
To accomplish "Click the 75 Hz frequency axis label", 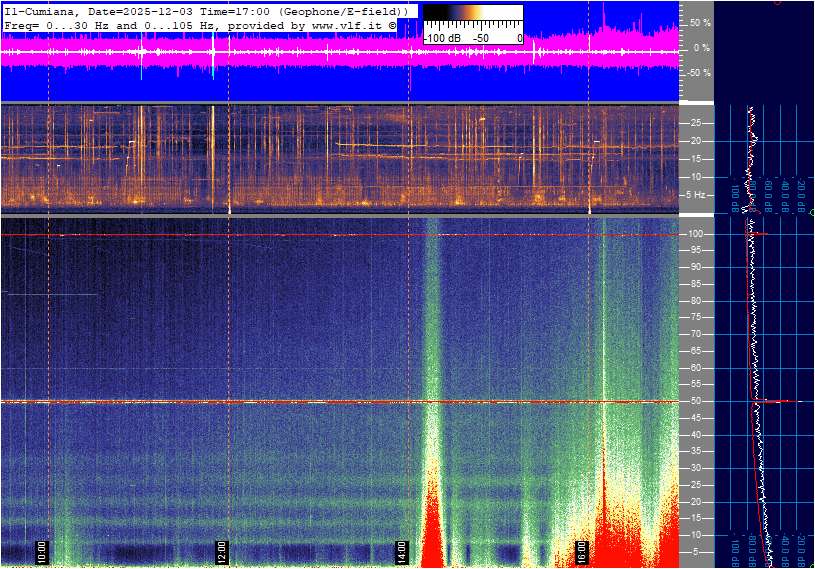I will [696, 317].
